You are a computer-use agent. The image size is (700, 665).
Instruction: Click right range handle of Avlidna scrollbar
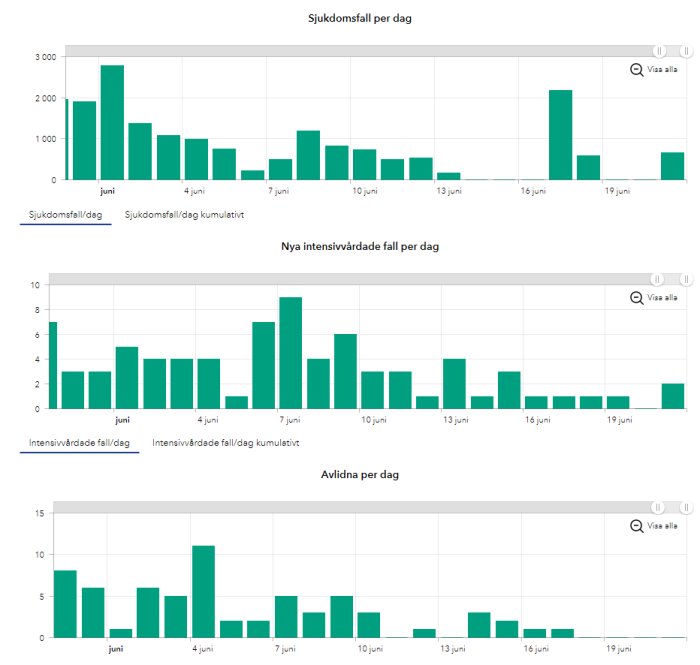click(x=687, y=507)
